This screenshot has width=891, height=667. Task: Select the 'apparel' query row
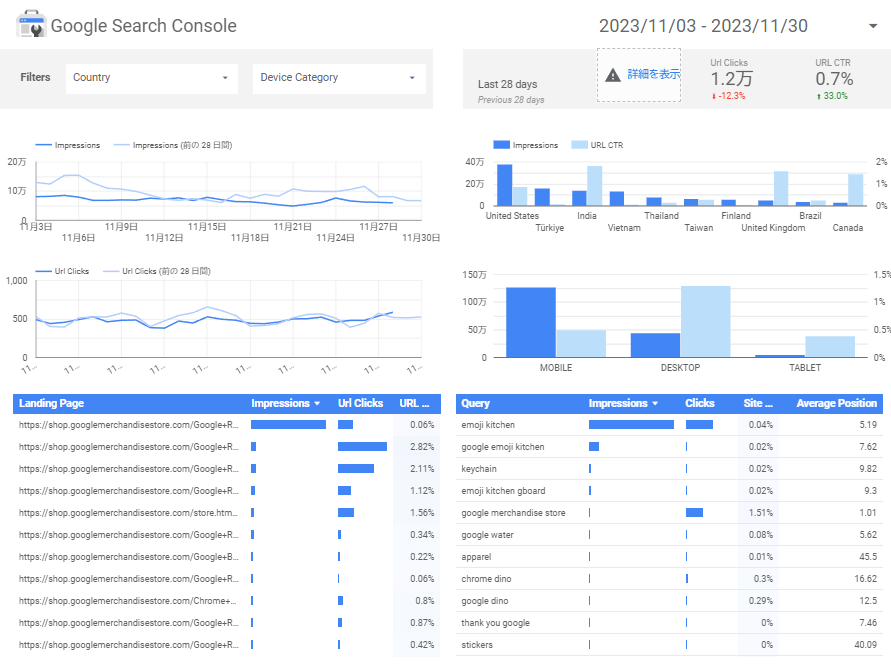pyautogui.click(x=669, y=557)
